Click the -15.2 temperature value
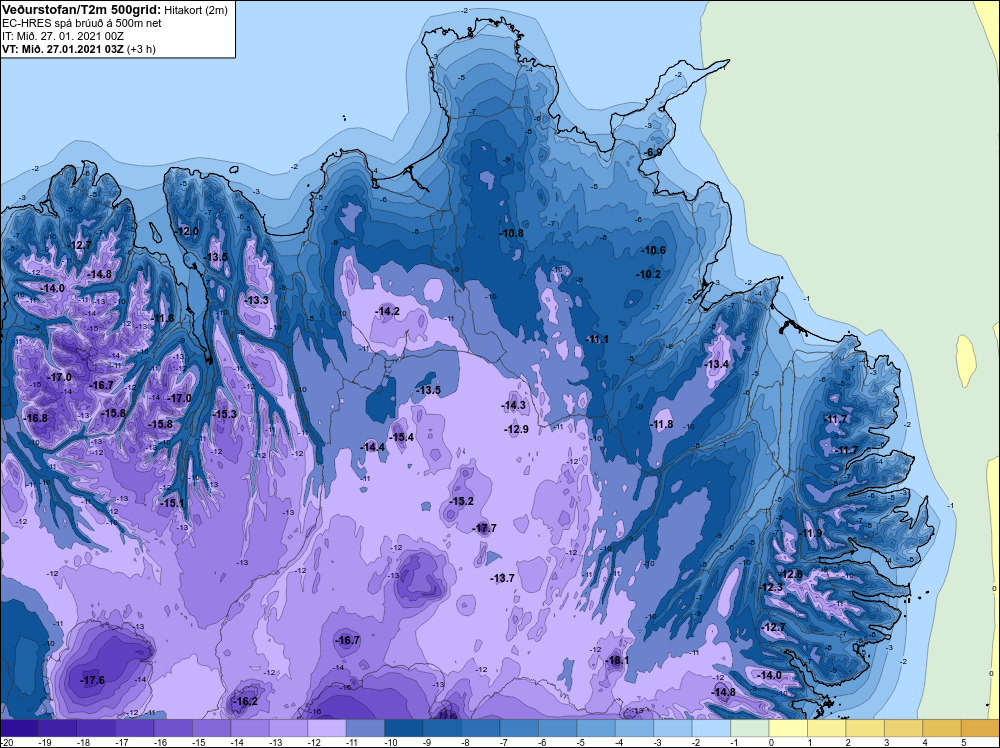Image resolution: width=1000 pixels, height=748 pixels. (x=461, y=501)
